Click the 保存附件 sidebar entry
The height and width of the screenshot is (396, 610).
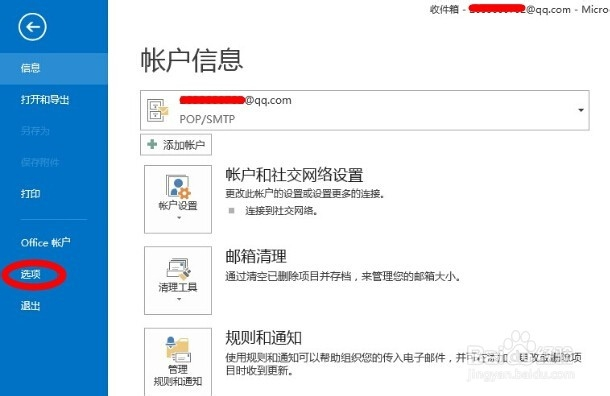click(x=40, y=162)
